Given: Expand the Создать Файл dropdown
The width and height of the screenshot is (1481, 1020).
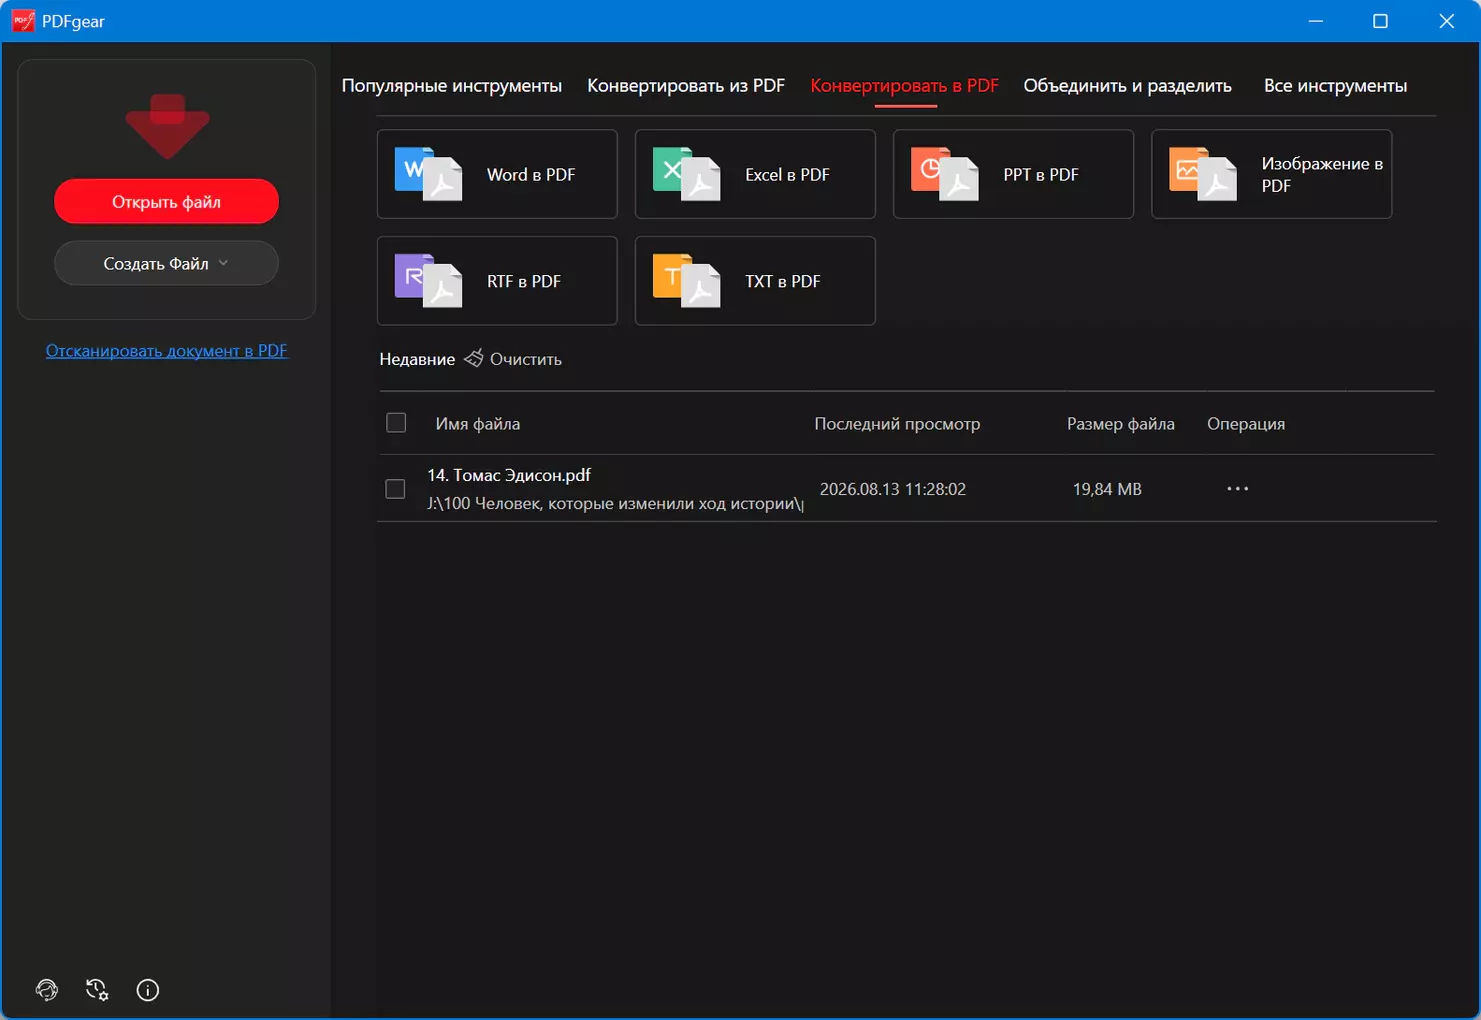Looking at the screenshot, I should 166,263.
